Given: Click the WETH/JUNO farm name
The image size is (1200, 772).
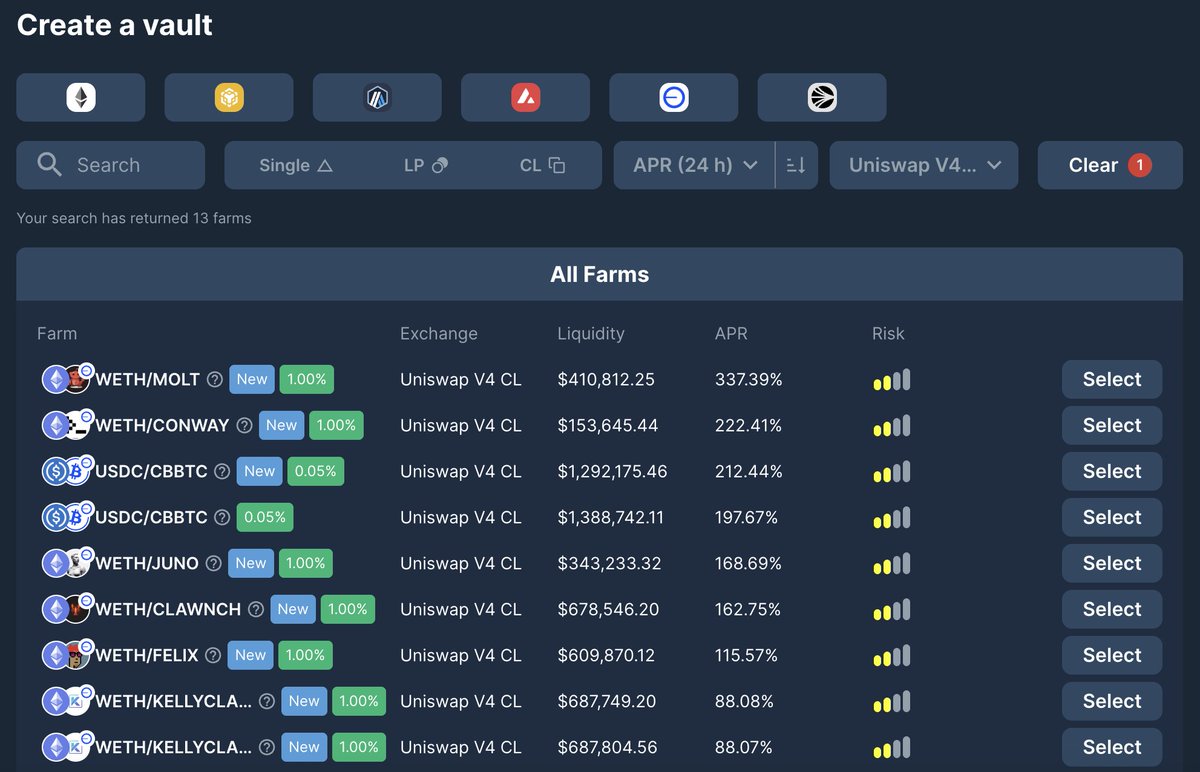Looking at the screenshot, I should [x=147, y=563].
